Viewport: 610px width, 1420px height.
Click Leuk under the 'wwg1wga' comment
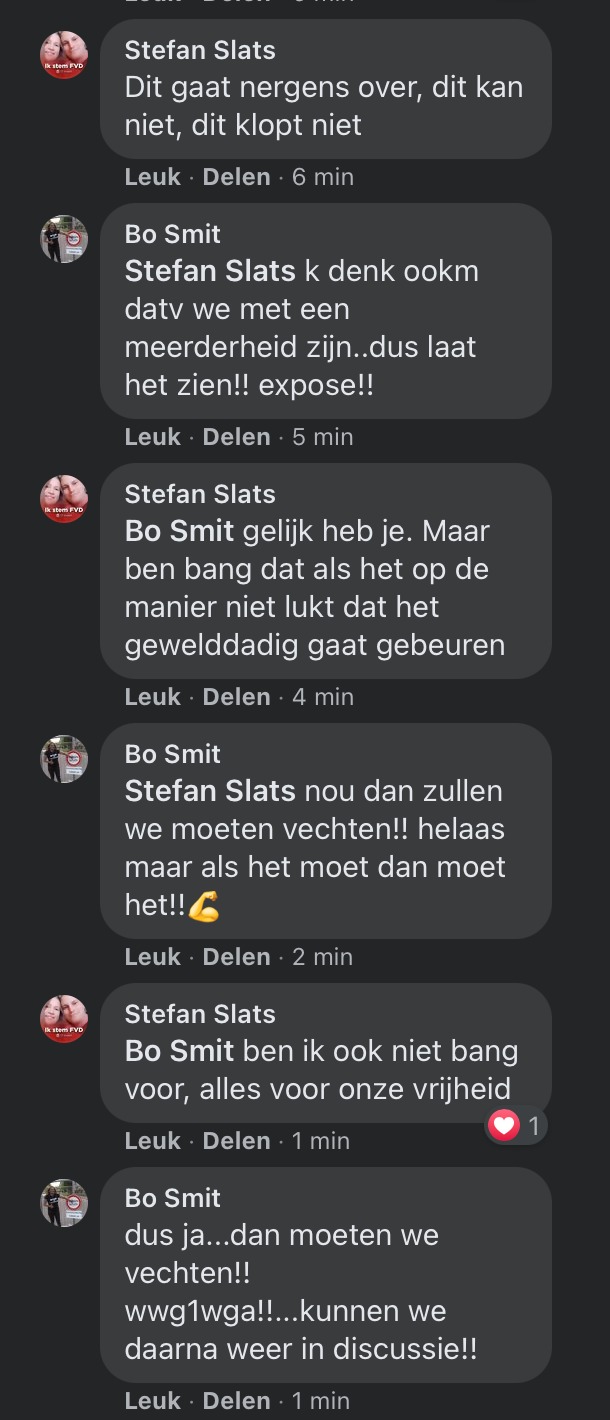pos(153,1401)
